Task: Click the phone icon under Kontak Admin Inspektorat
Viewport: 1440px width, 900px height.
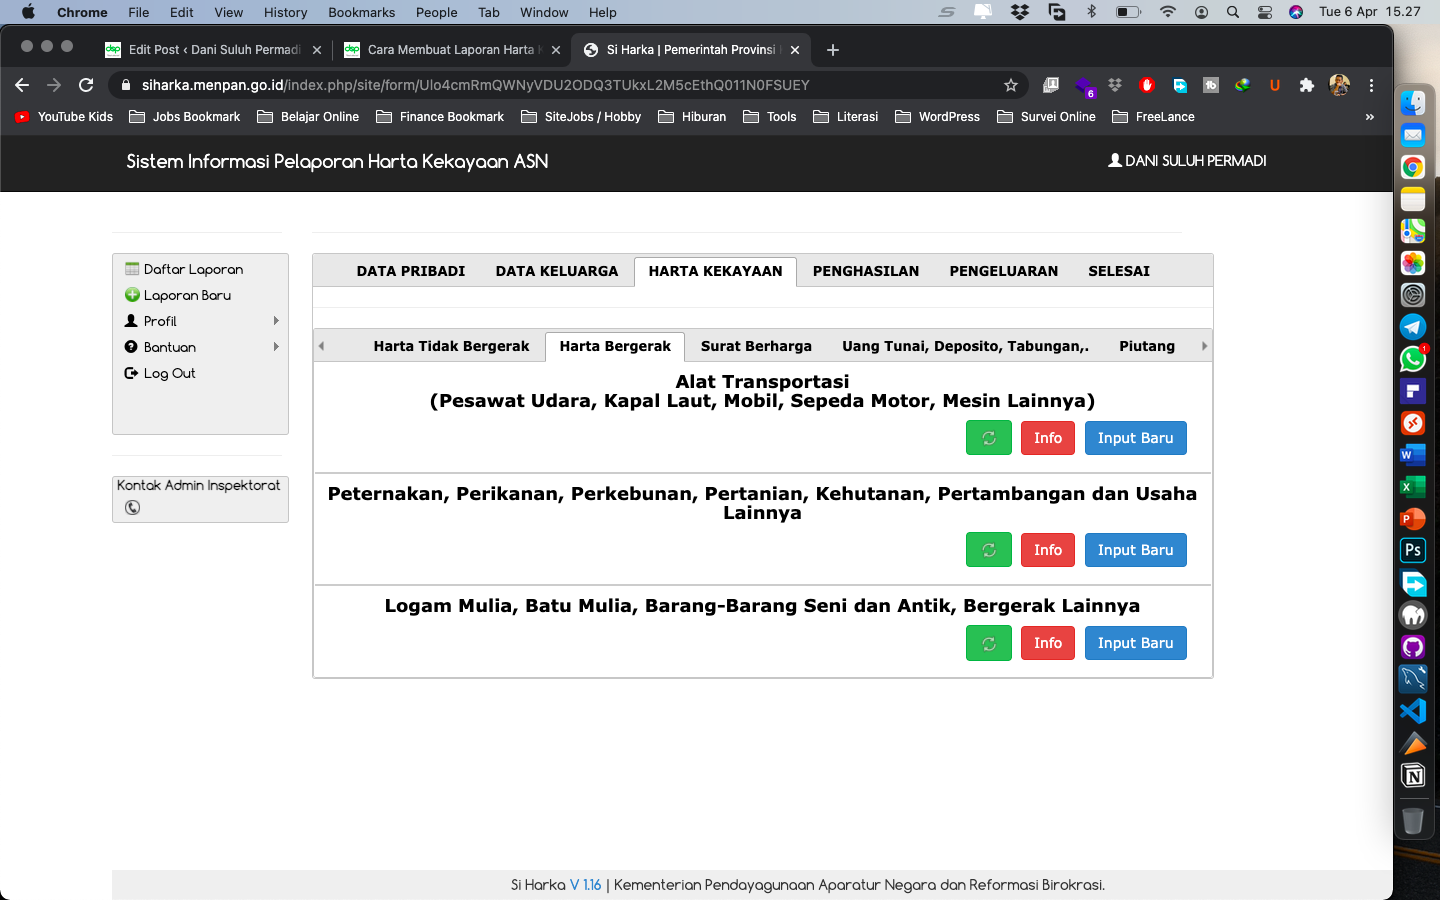Action: [x=132, y=508]
